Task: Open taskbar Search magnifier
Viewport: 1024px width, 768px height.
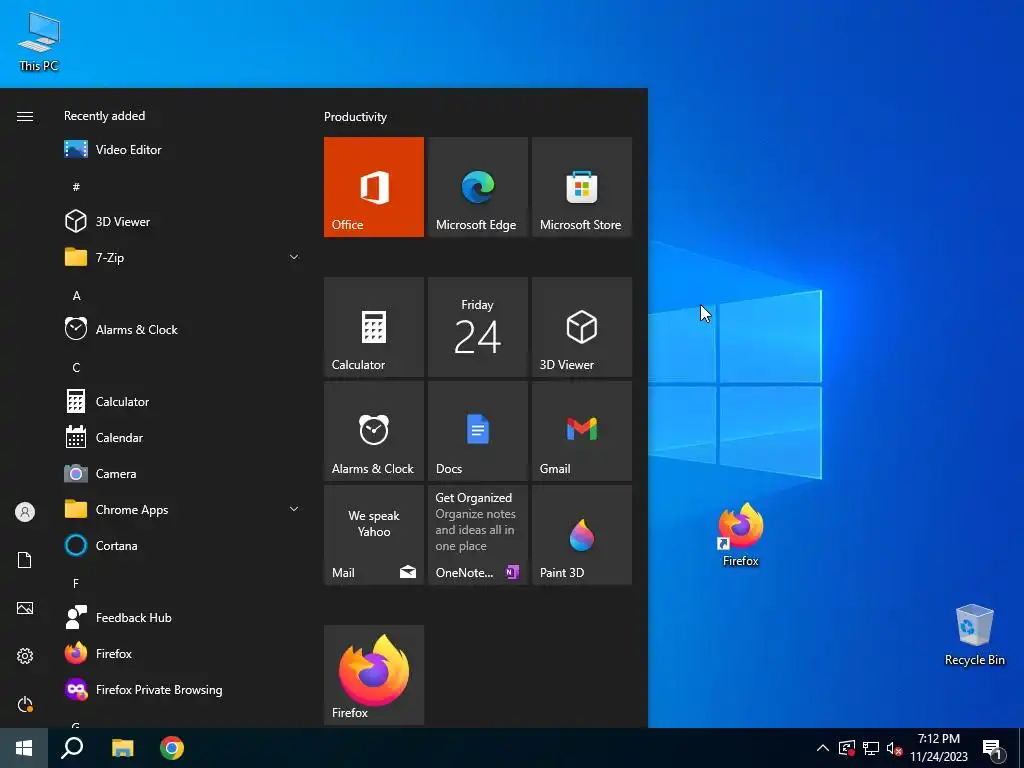Action: click(x=72, y=748)
